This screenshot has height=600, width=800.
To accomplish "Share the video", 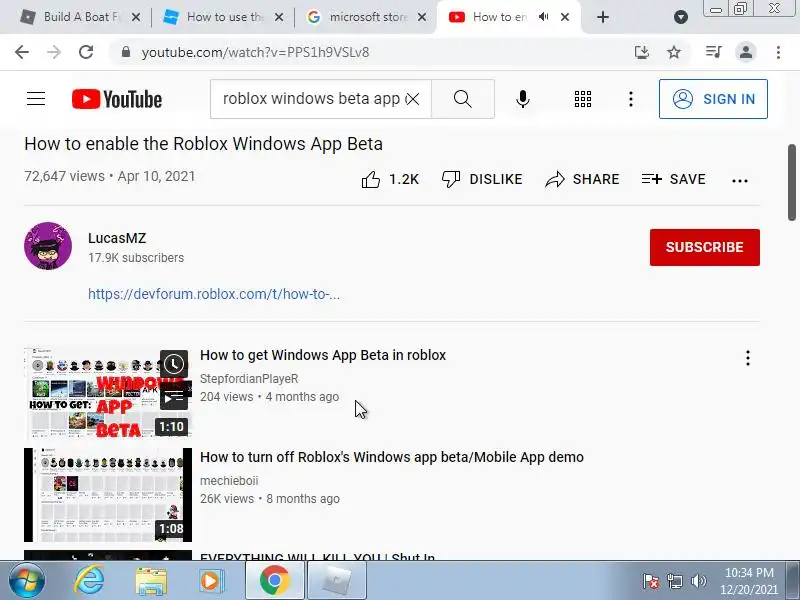I will (x=582, y=179).
